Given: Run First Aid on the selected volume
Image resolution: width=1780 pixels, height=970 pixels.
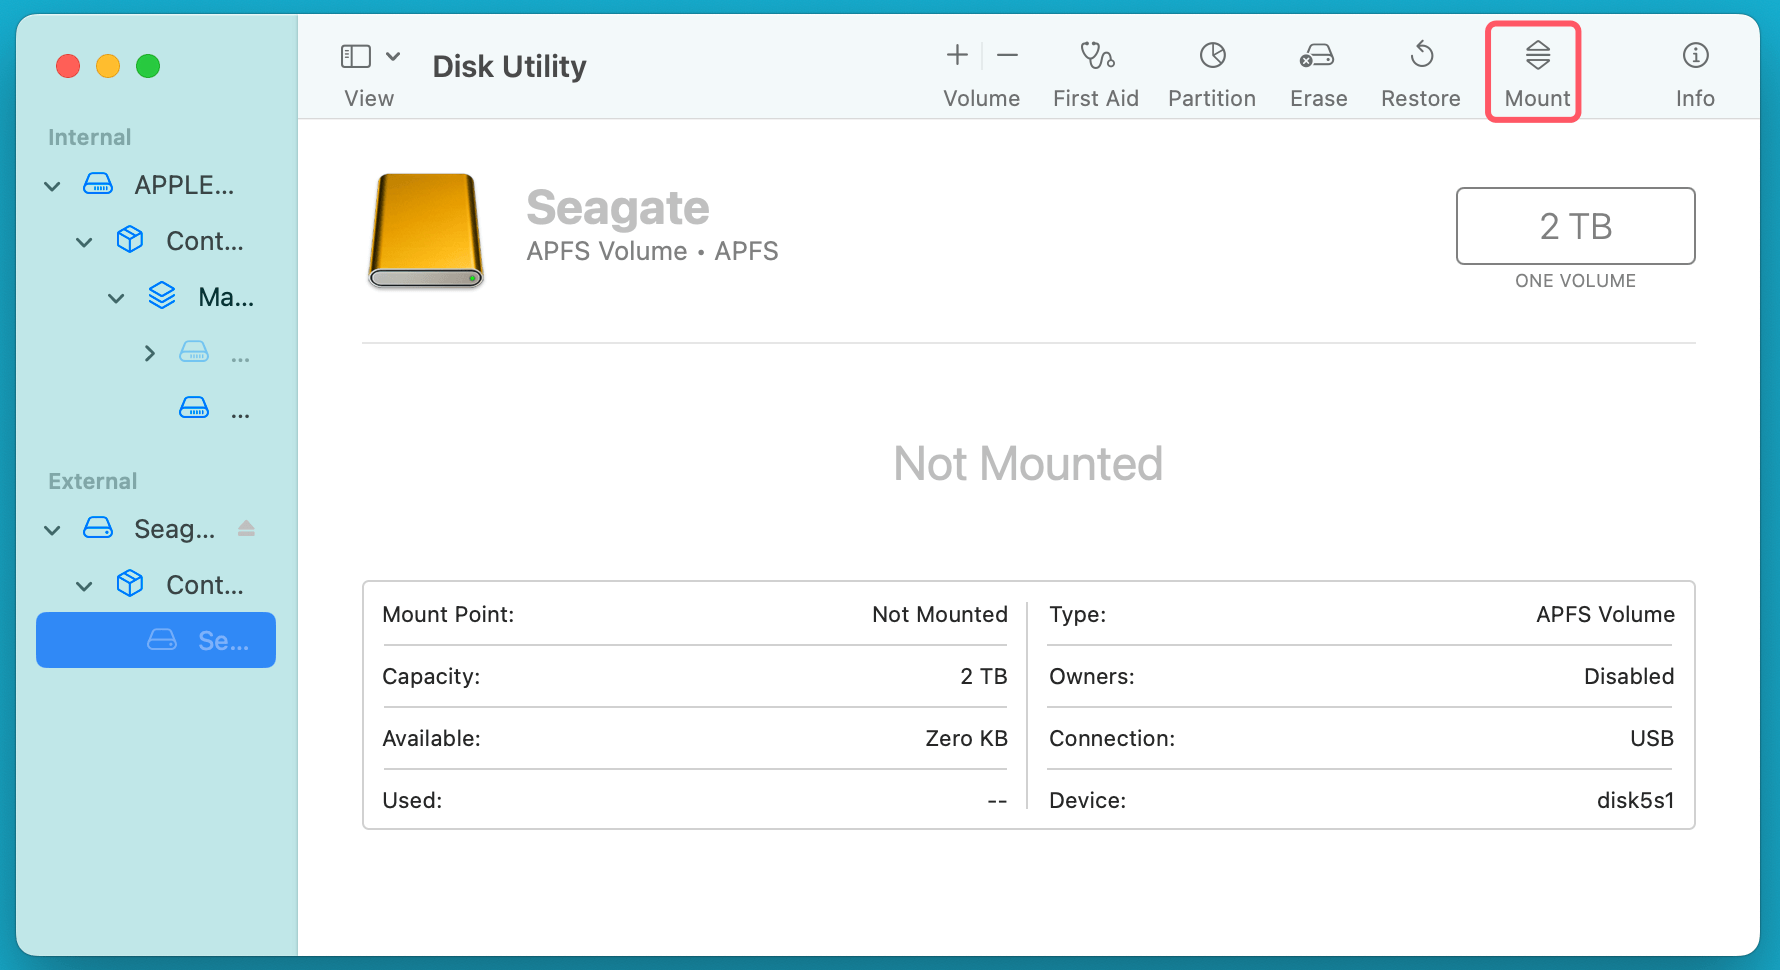Looking at the screenshot, I should pos(1096,70).
